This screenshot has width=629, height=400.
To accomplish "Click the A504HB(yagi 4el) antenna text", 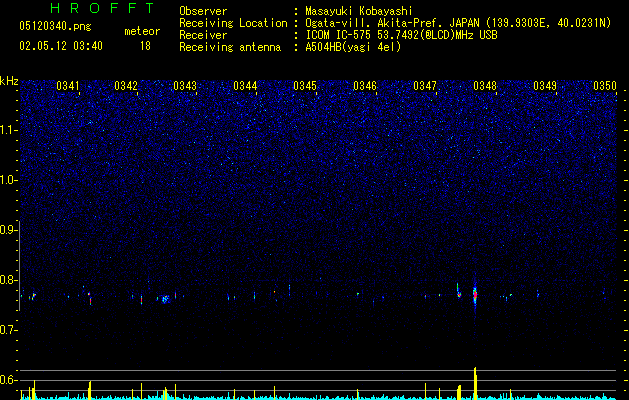I will click(353, 47).
